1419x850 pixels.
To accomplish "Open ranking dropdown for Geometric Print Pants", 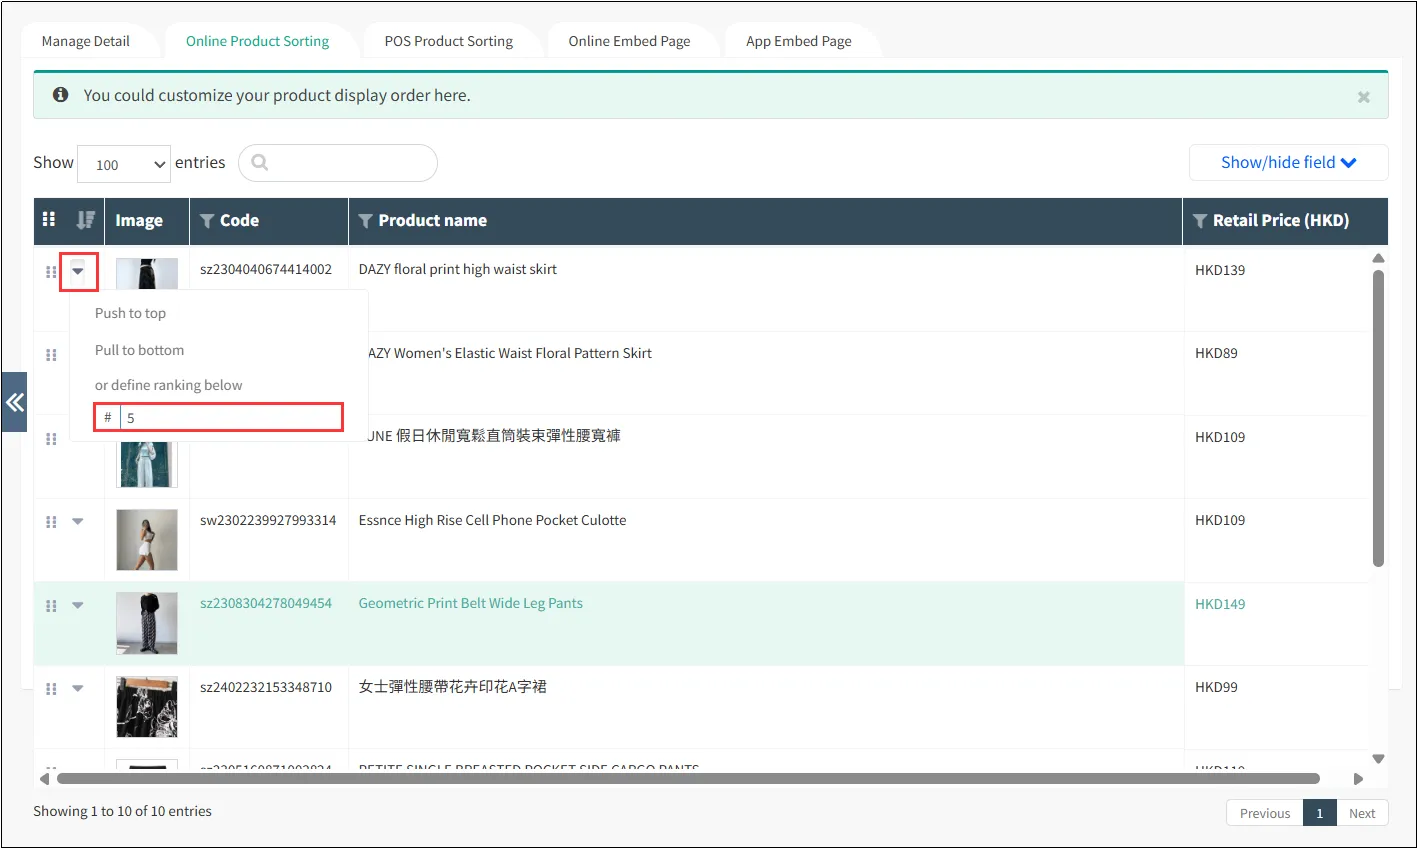I will tap(78, 605).
